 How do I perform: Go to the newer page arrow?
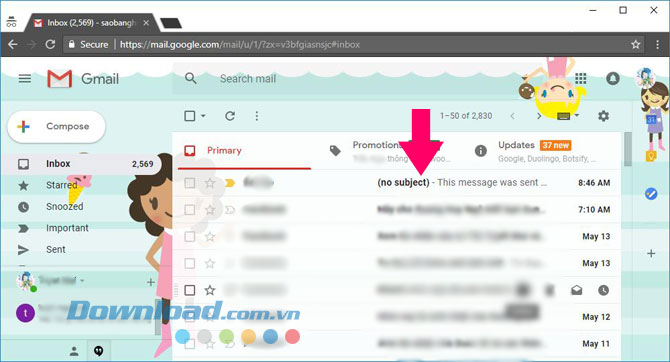point(512,116)
